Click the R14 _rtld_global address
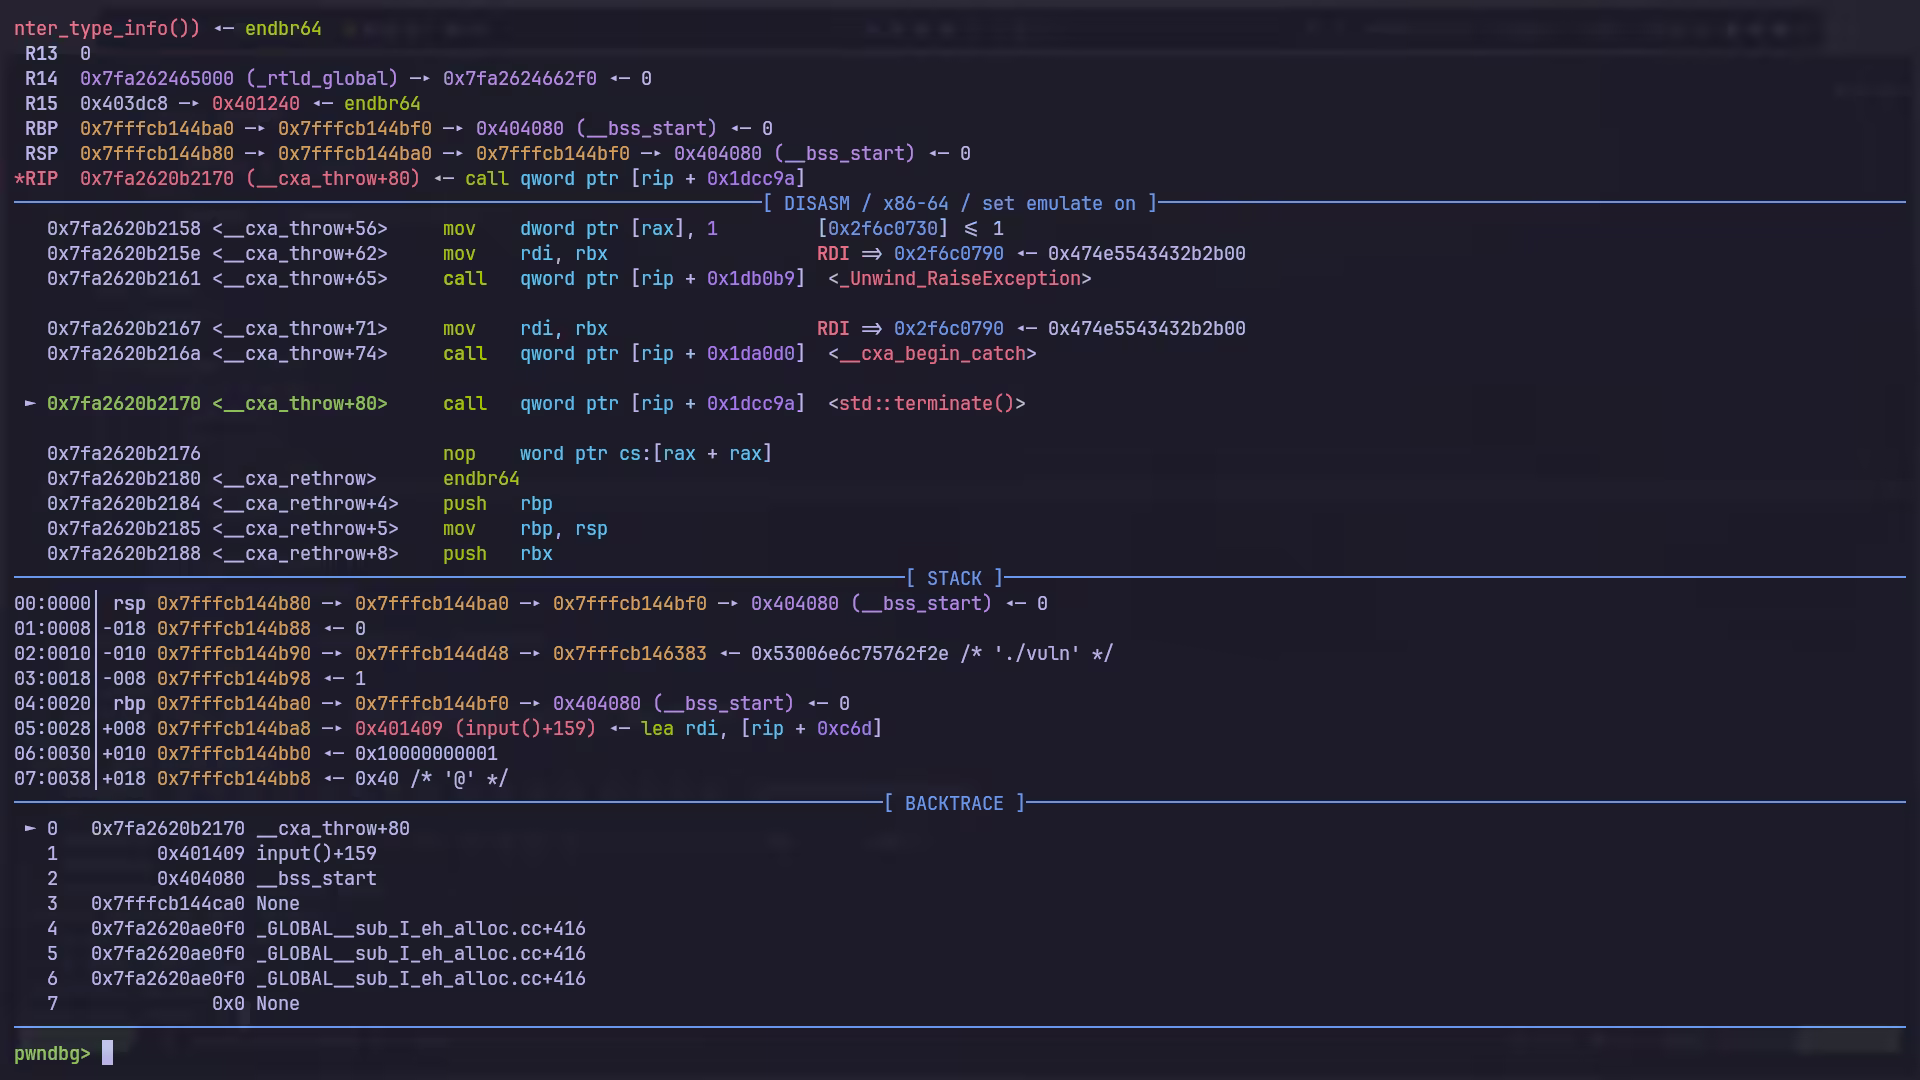The width and height of the screenshot is (1920, 1080). coord(156,79)
